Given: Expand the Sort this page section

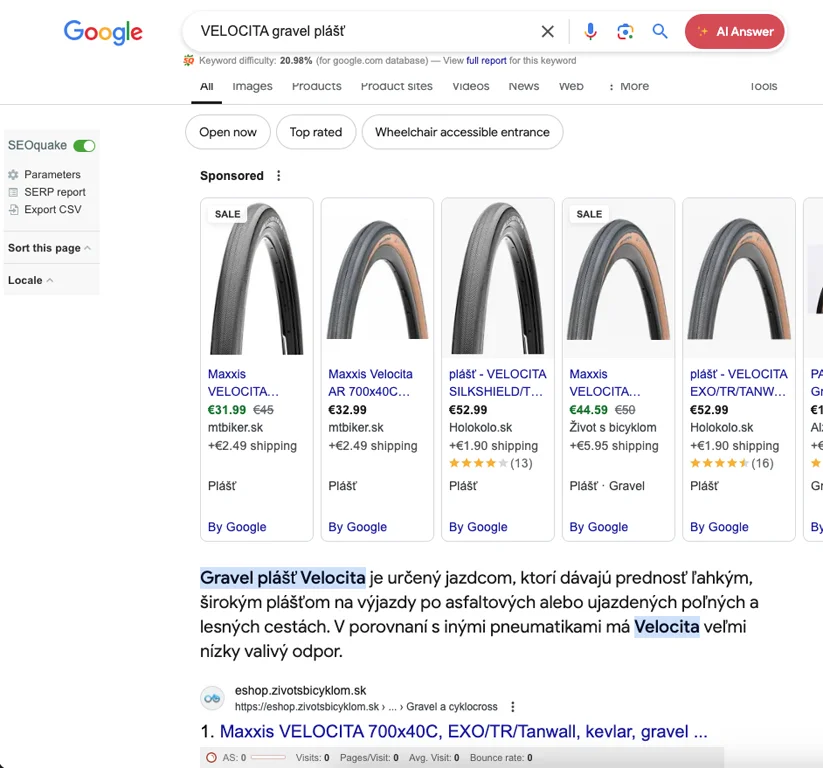Looking at the screenshot, I should click(x=49, y=248).
